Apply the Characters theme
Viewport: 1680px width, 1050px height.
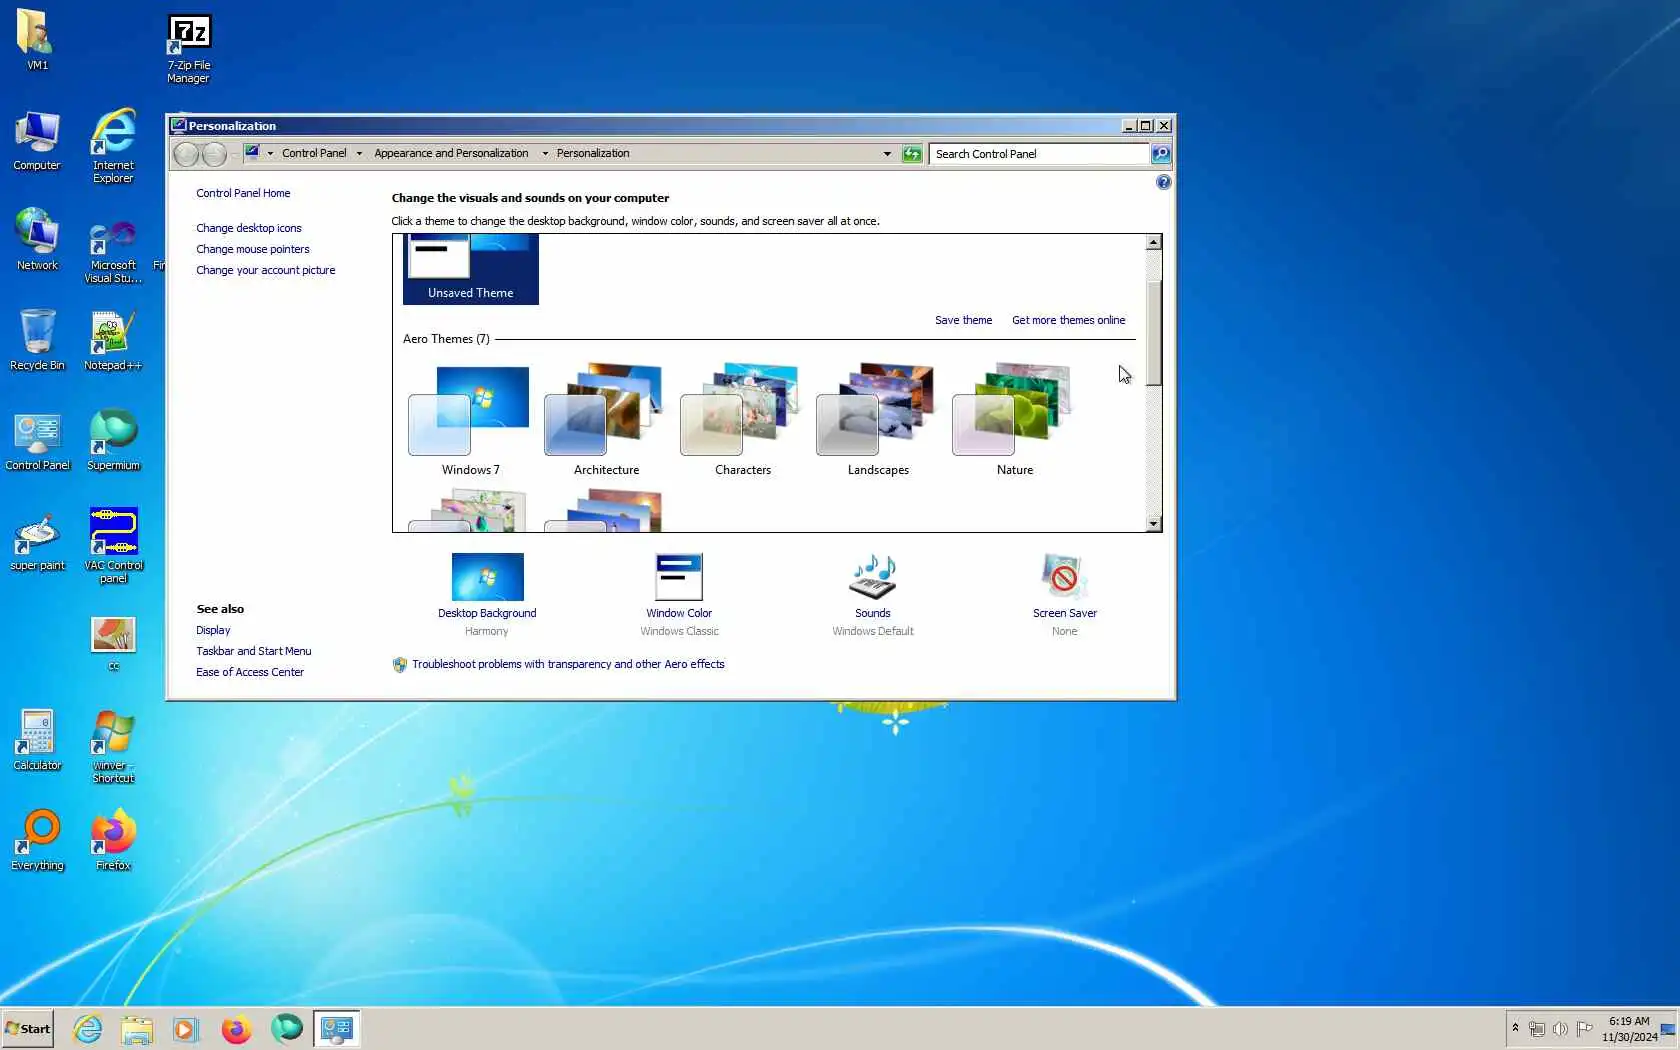point(742,421)
